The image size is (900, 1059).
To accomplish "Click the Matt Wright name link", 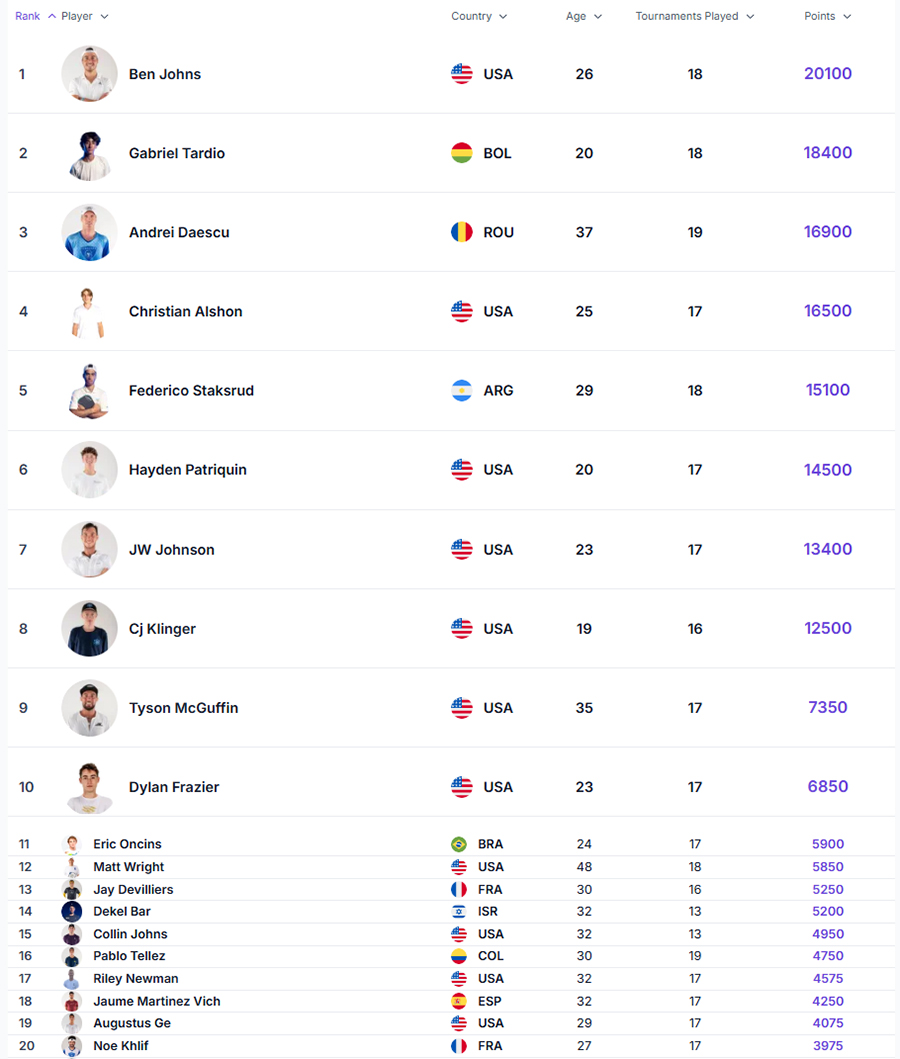I will point(128,867).
